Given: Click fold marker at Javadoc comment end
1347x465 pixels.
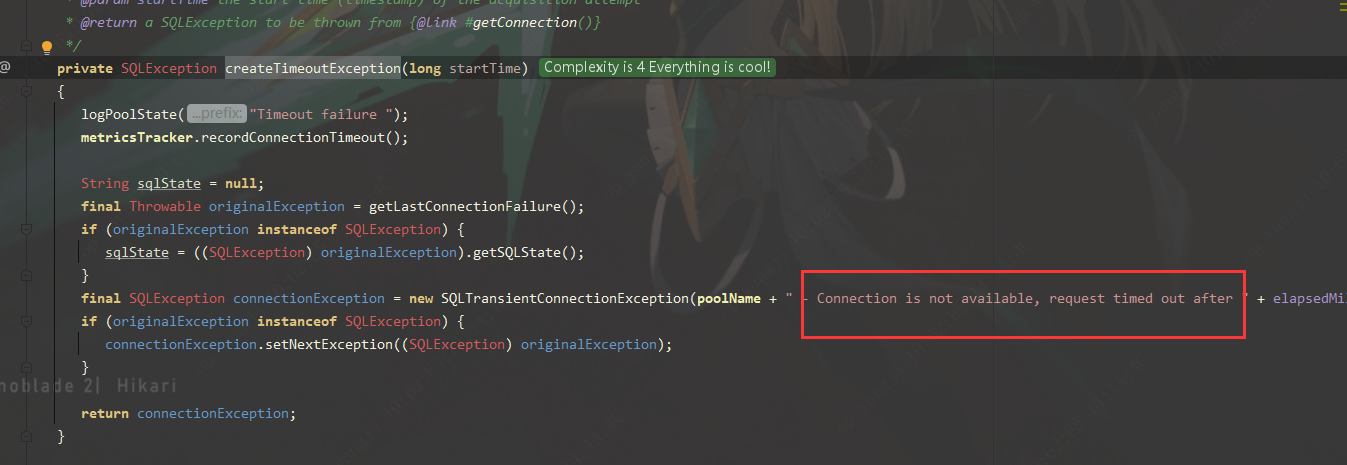Looking at the screenshot, I should click(27, 46).
